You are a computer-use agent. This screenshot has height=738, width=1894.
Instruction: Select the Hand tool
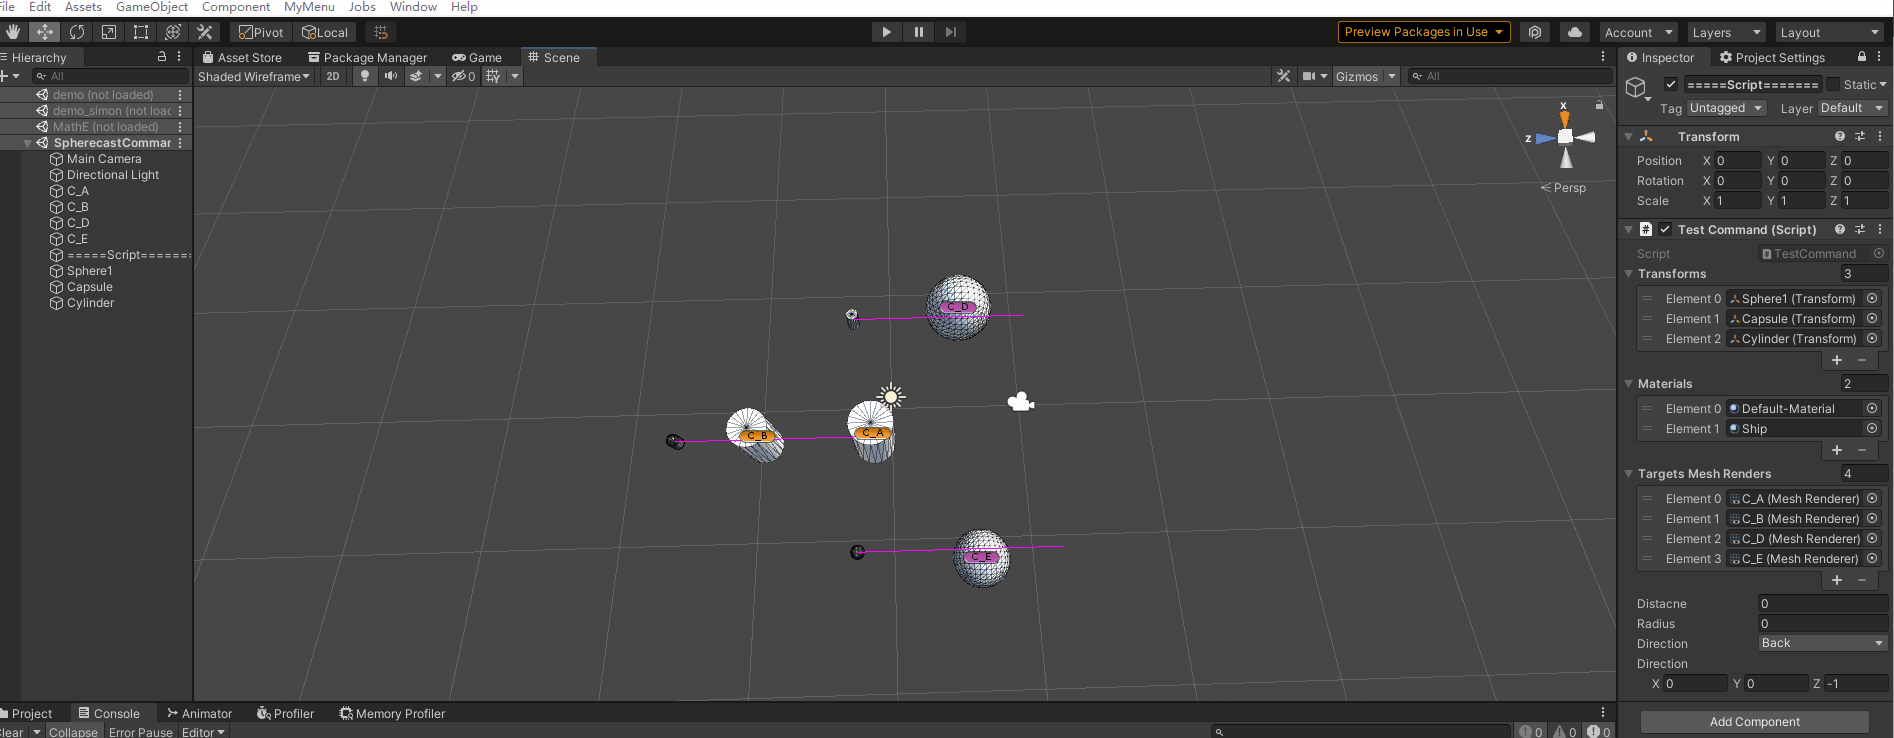click(x=13, y=32)
